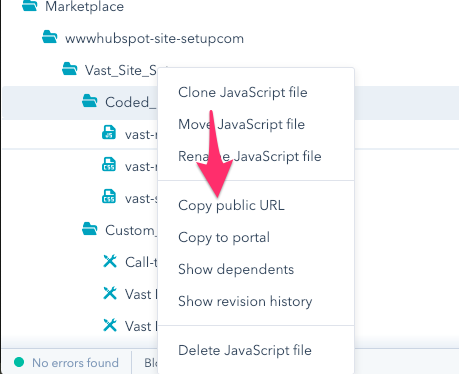The image size is (459, 374).
Task: Click the No errors found status text
Action: (x=75, y=363)
